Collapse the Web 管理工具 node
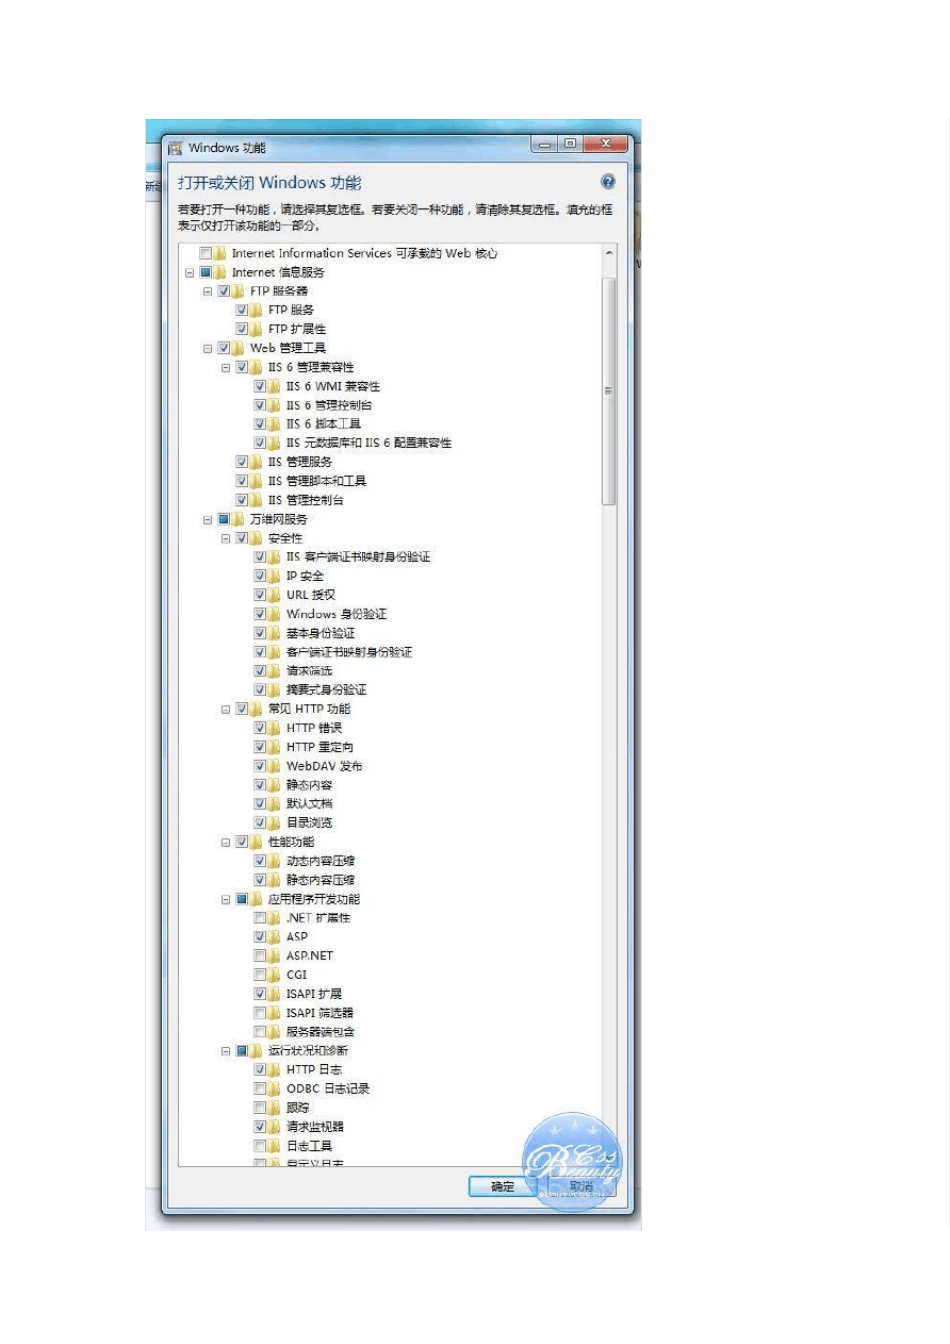Image resolution: width=950 pixels, height=1344 pixels. pyautogui.click(x=207, y=348)
